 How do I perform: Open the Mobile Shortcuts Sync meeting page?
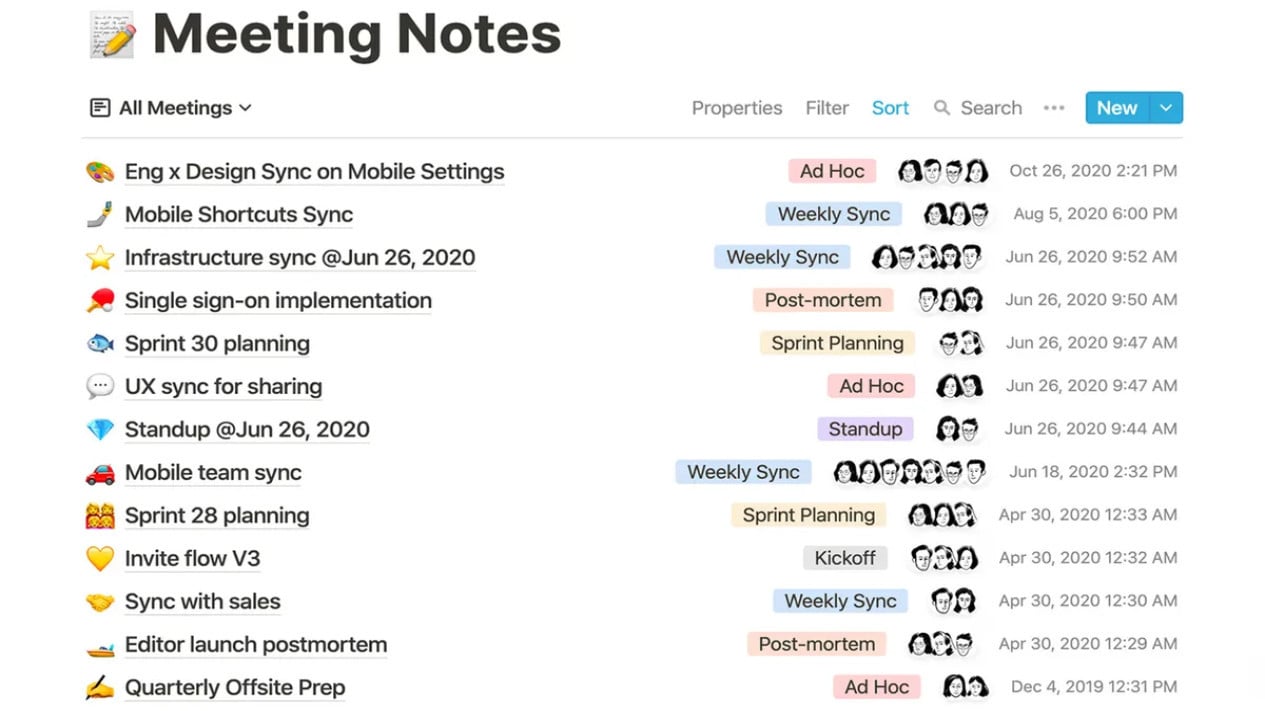pos(239,215)
